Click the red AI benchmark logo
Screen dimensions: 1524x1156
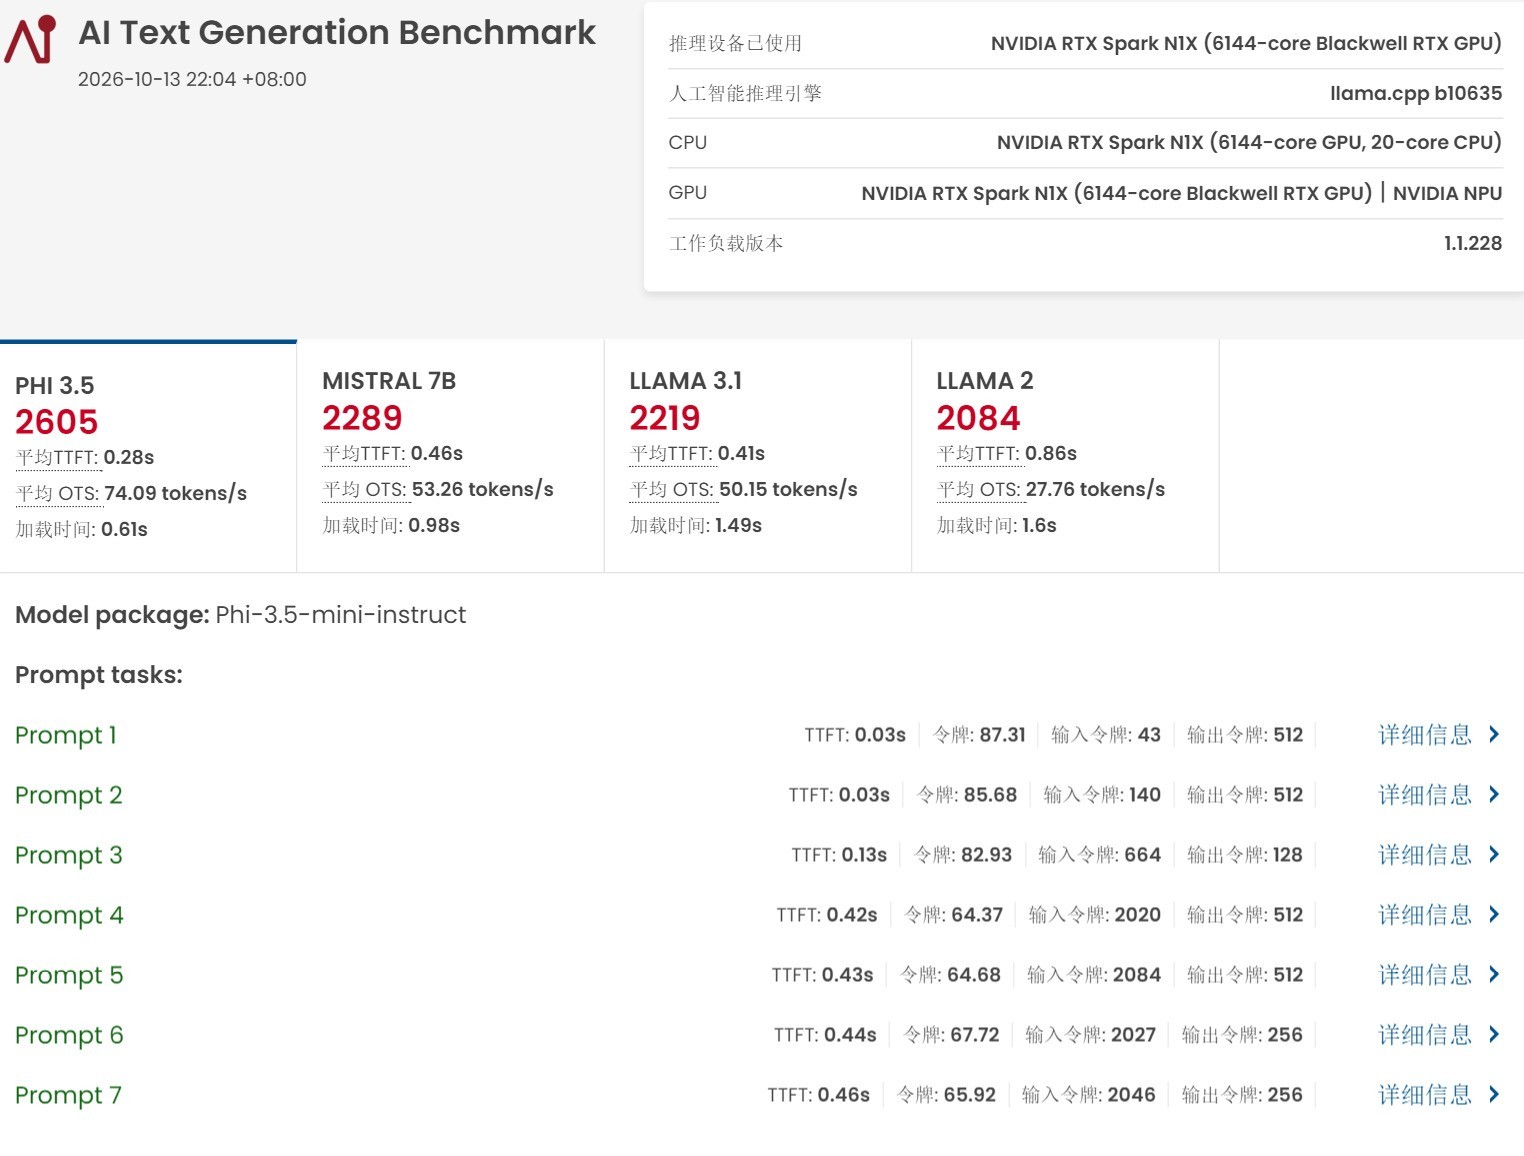(30, 39)
